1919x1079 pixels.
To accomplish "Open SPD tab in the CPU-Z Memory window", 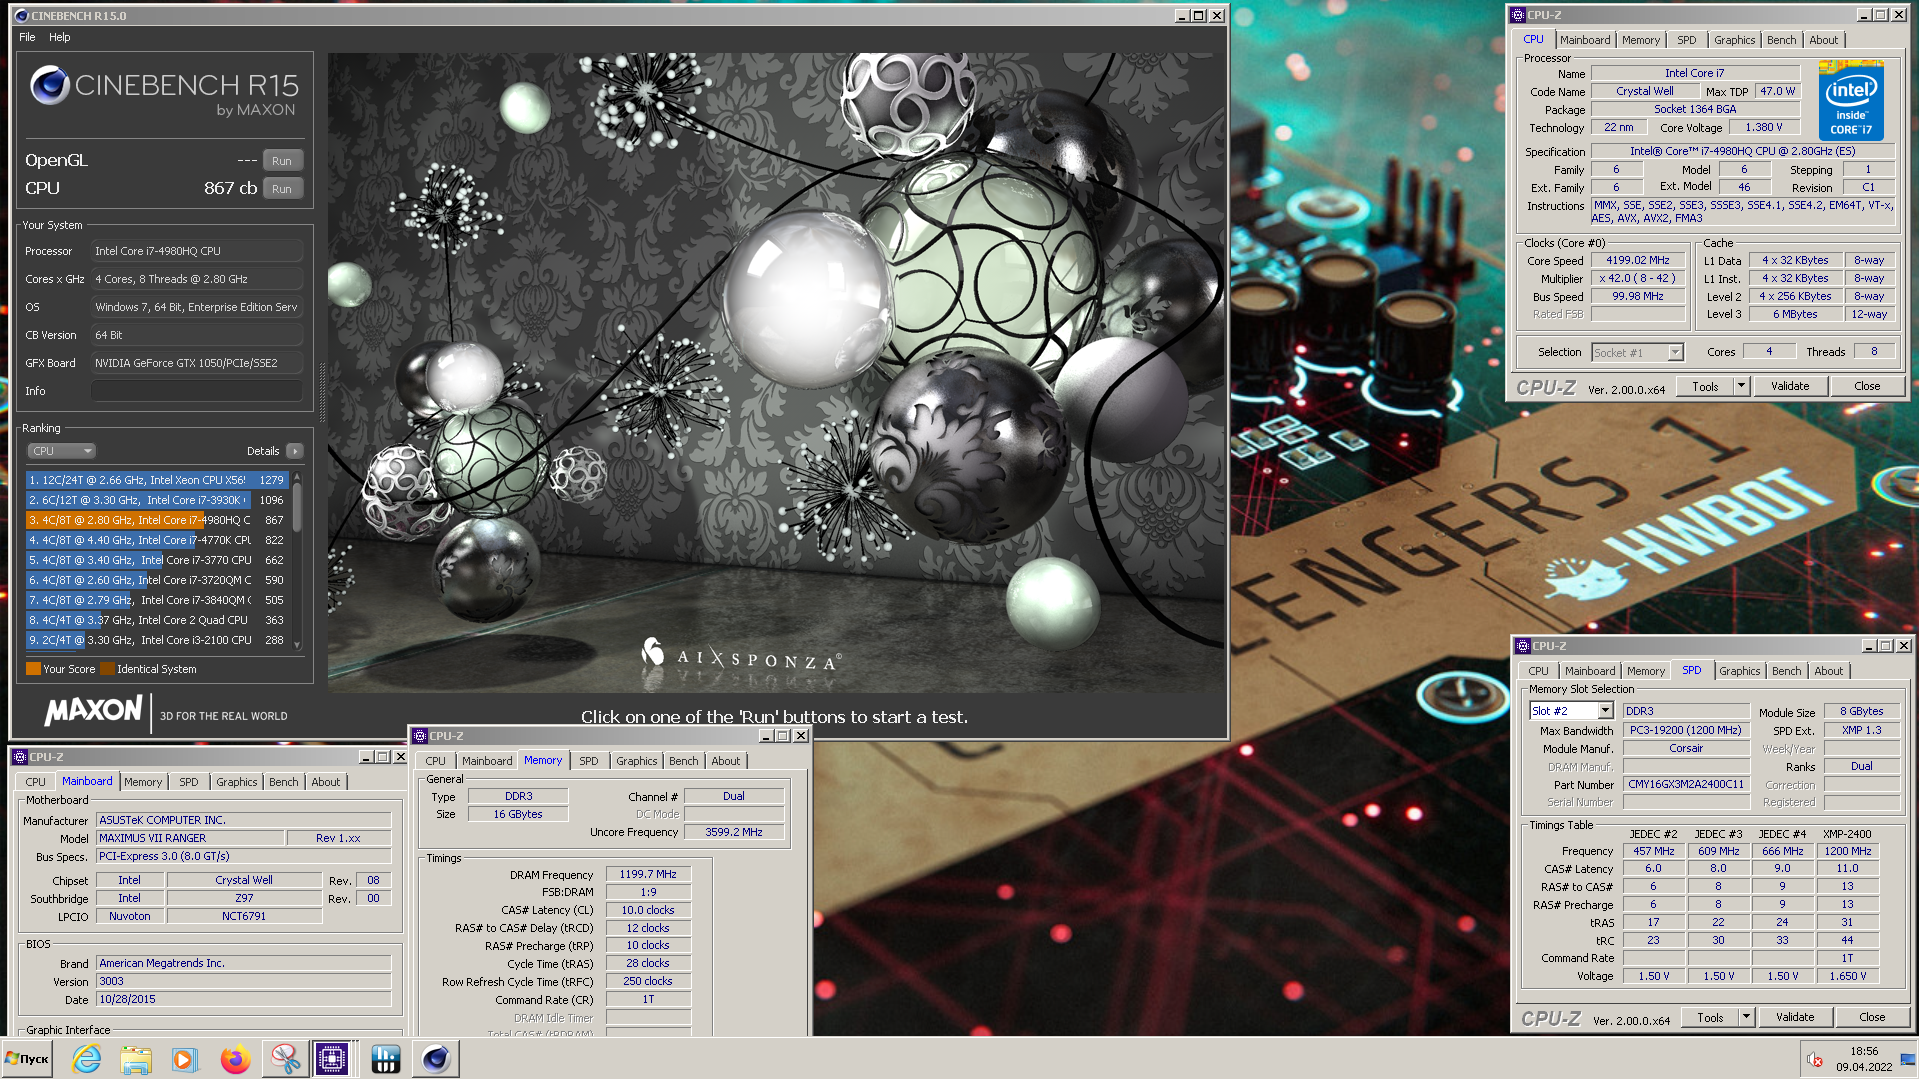I will click(x=589, y=761).
